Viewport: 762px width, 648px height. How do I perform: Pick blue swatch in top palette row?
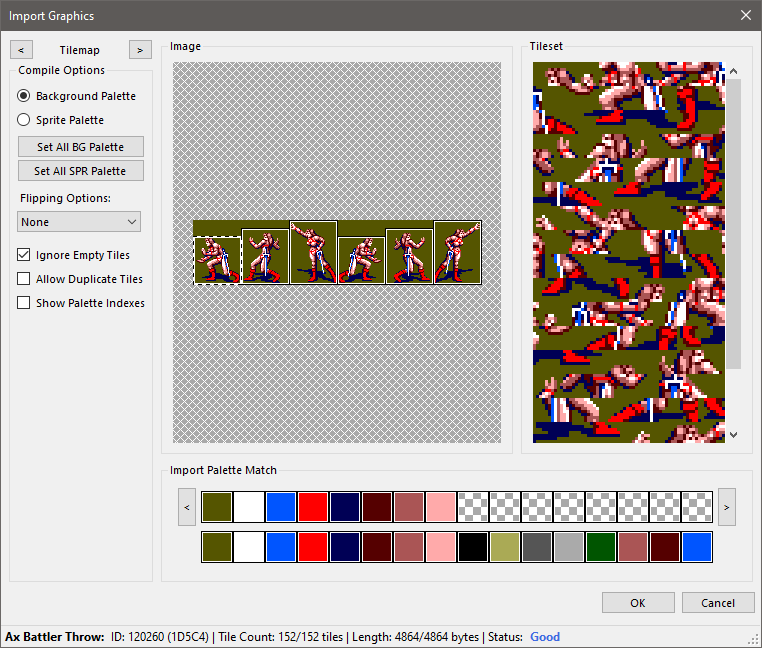coord(281,507)
